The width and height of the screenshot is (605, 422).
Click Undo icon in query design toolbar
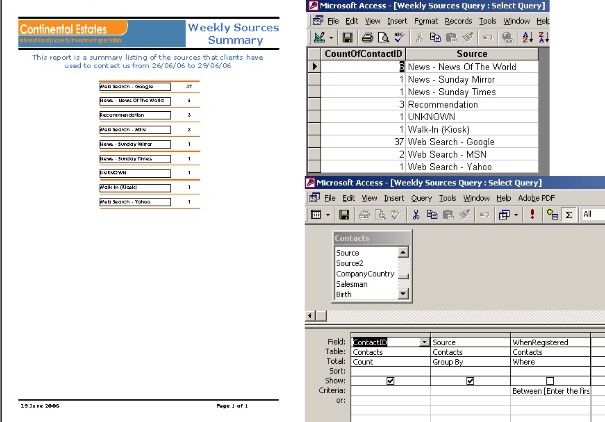(x=484, y=215)
